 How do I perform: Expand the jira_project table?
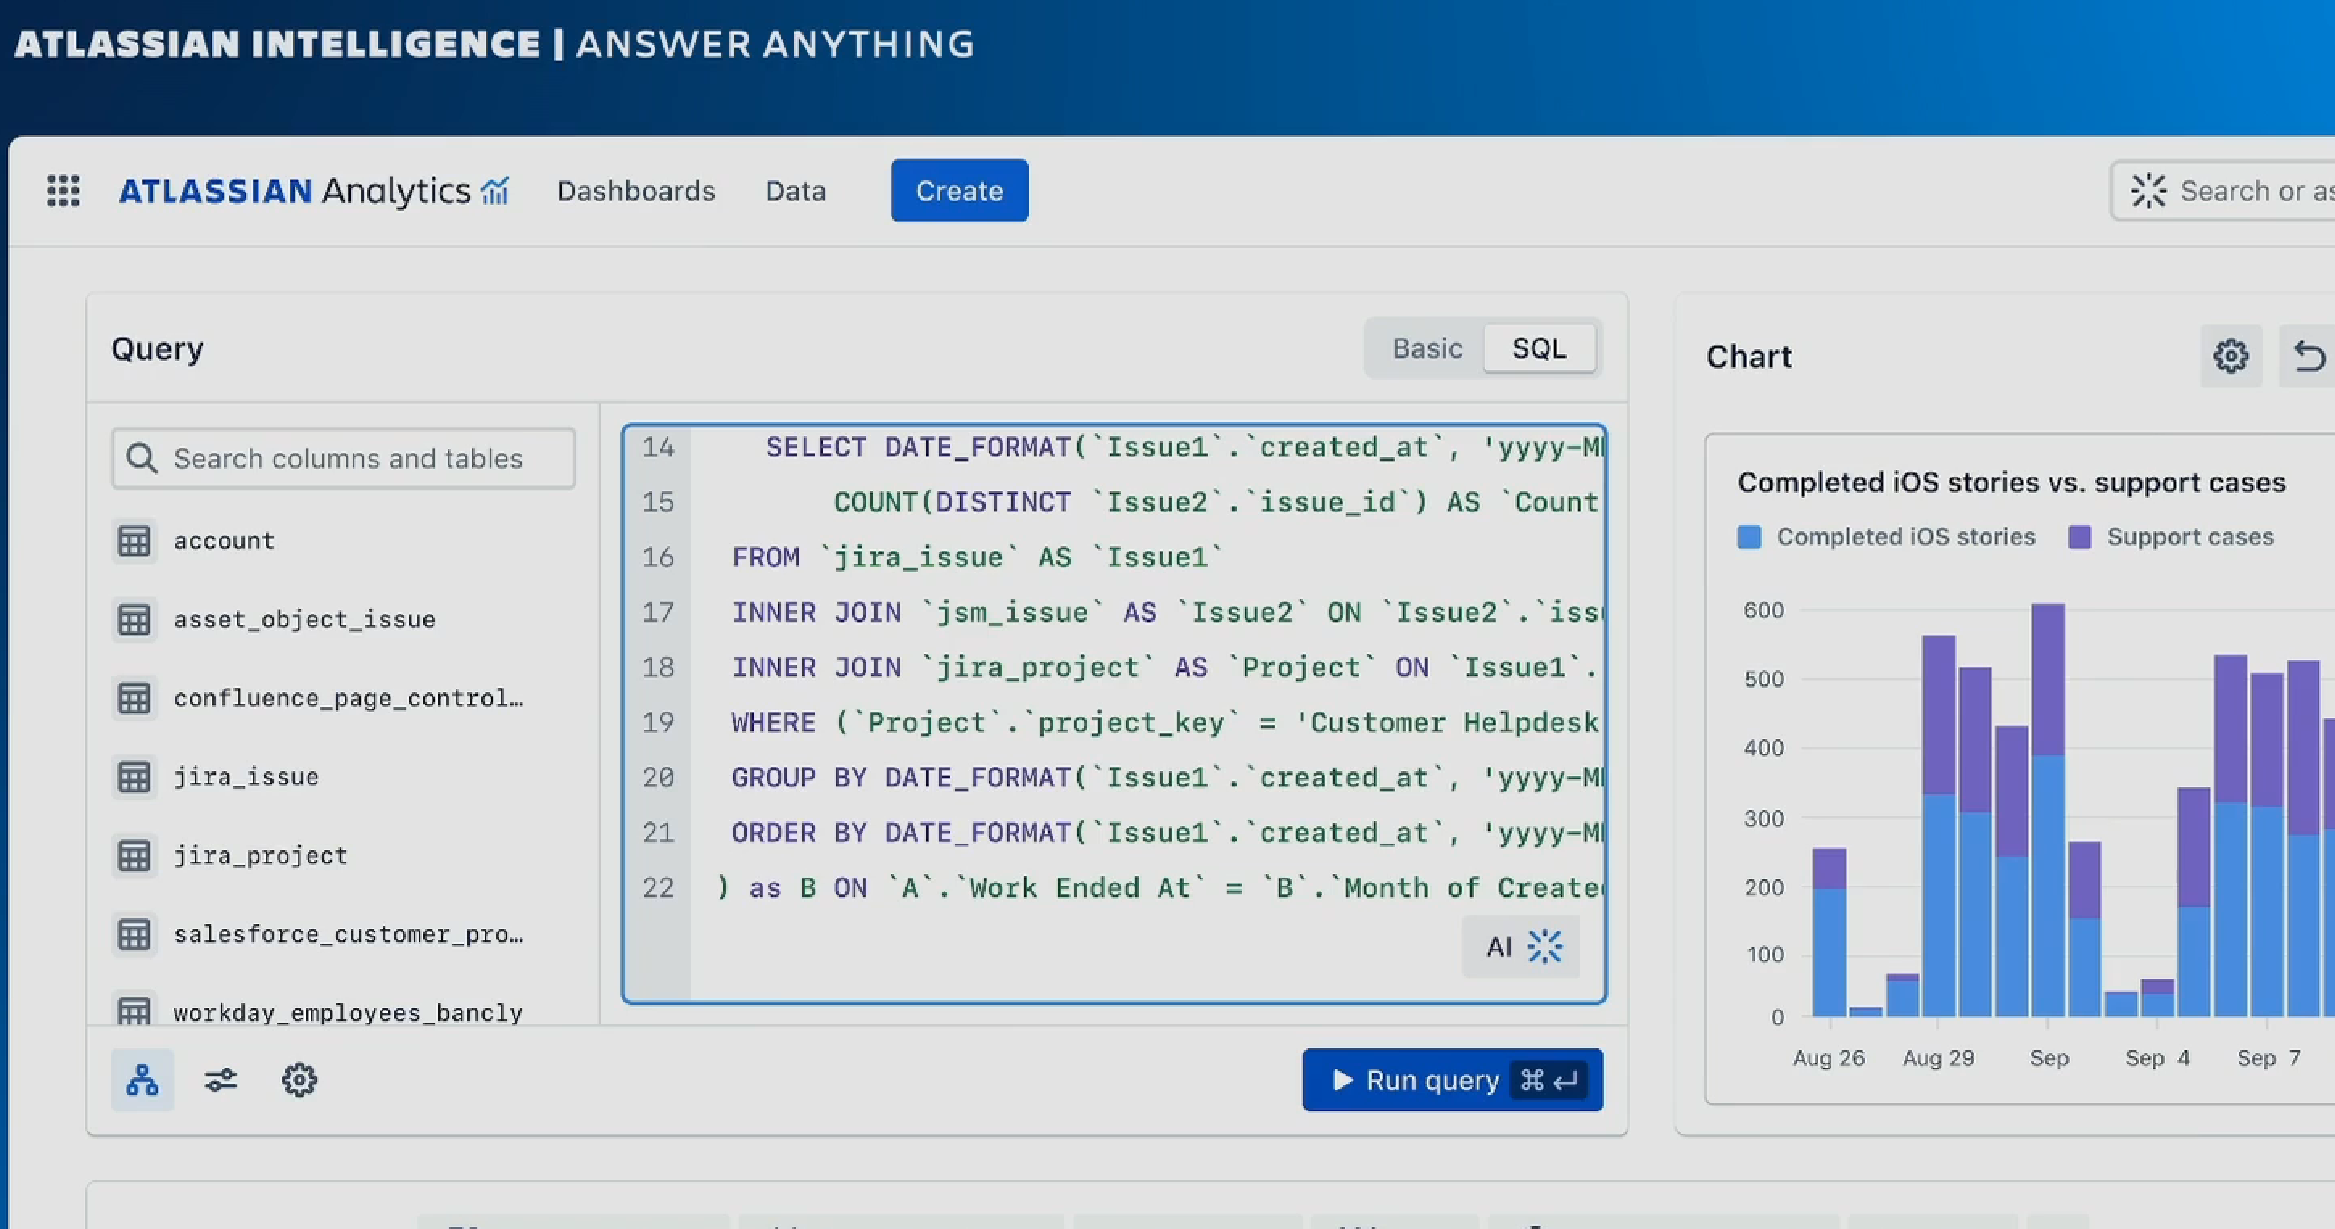[x=260, y=856]
